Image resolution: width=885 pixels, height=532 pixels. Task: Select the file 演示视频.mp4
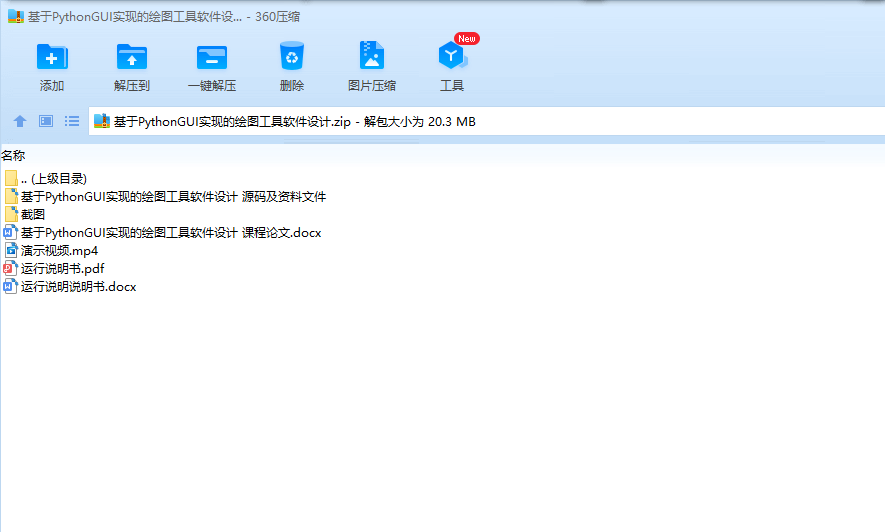click(x=59, y=251)
